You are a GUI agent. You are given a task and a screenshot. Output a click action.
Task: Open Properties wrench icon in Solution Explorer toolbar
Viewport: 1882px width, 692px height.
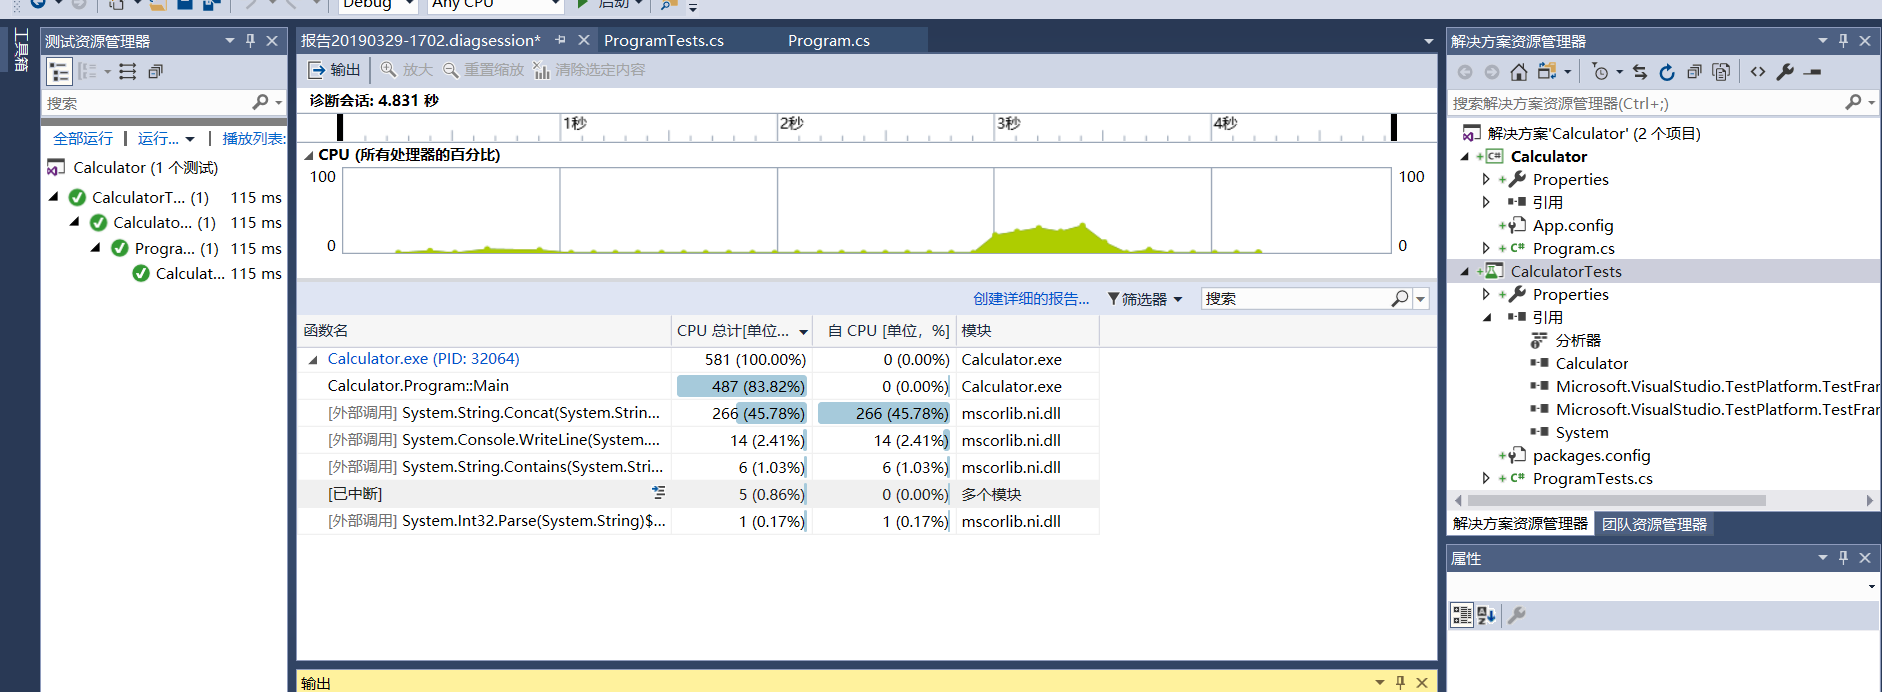click(x=1785, y=72)
